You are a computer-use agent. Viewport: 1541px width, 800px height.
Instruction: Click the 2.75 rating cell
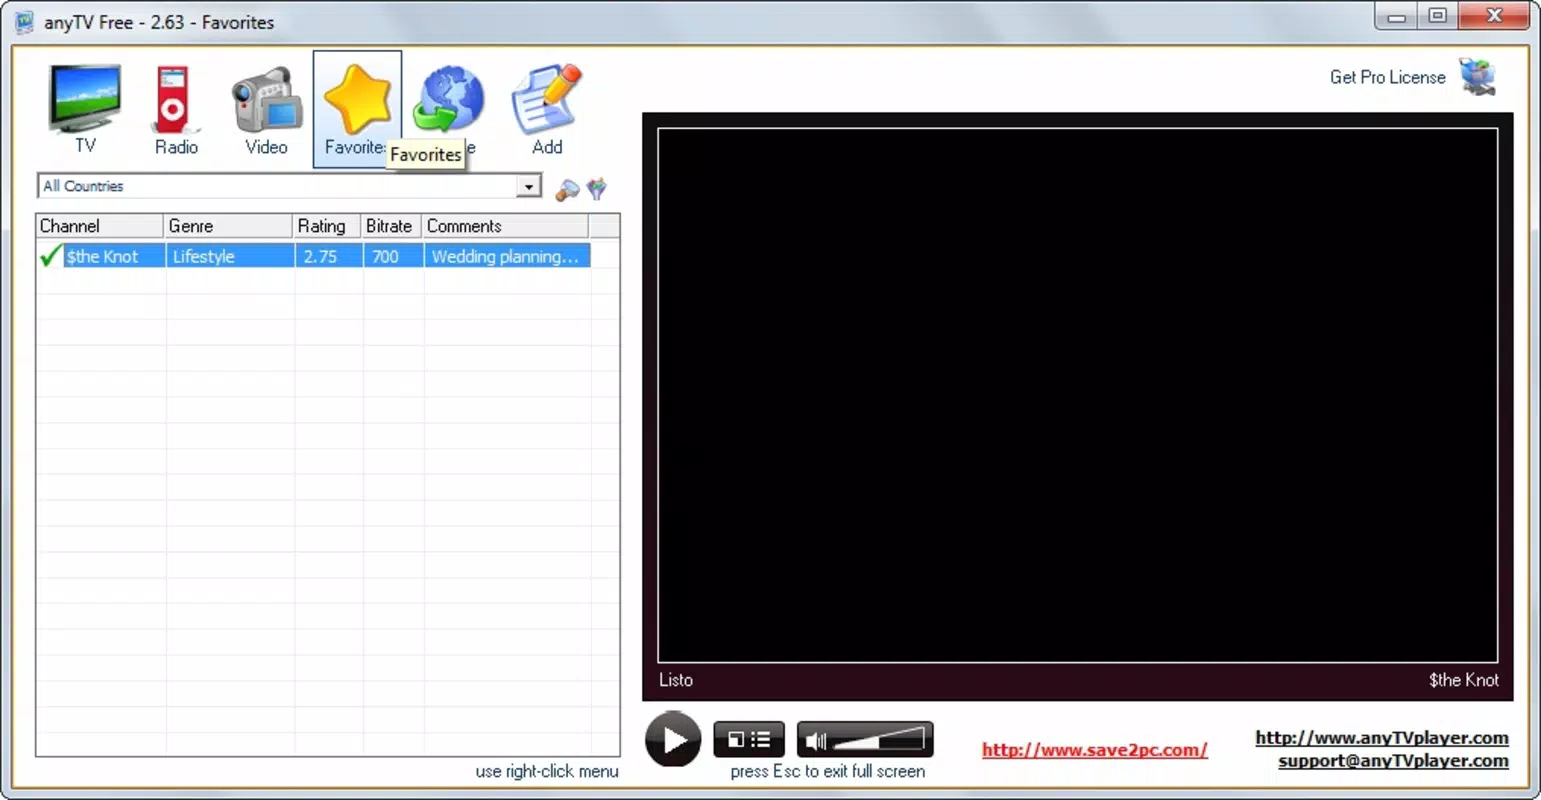[329, 256]
